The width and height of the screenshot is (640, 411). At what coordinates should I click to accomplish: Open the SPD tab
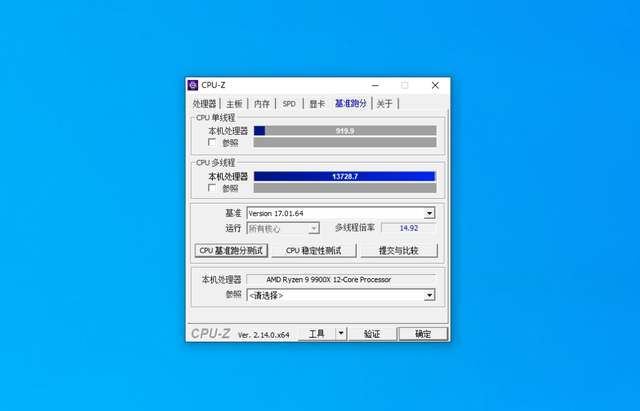(289, 104)
